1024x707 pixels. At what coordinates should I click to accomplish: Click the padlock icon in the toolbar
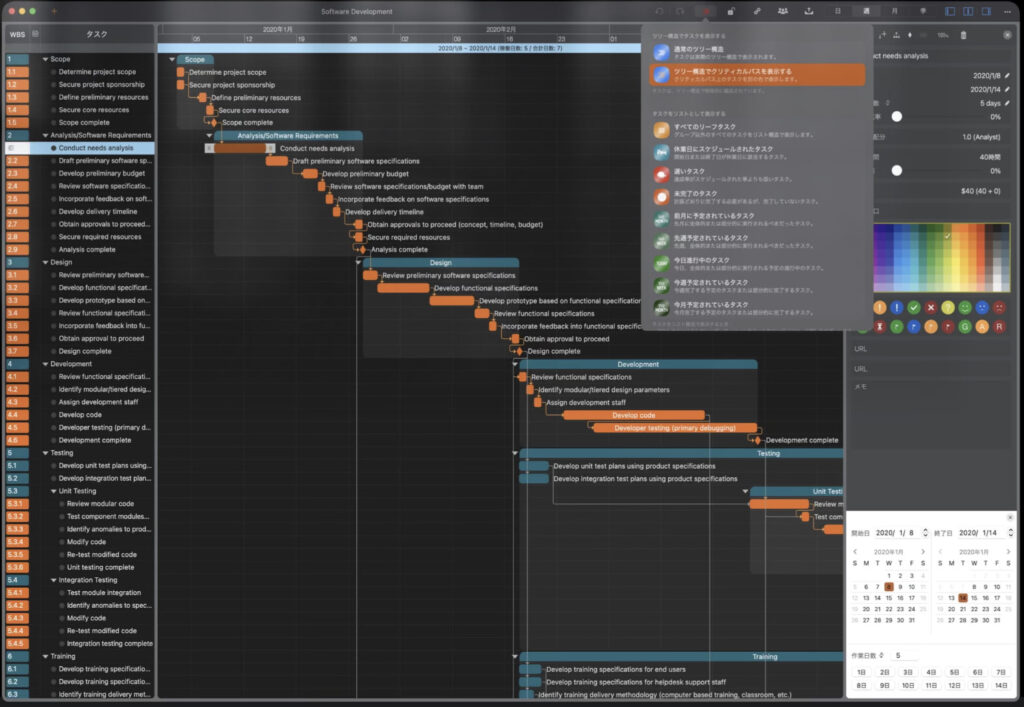tap(731, 11)
